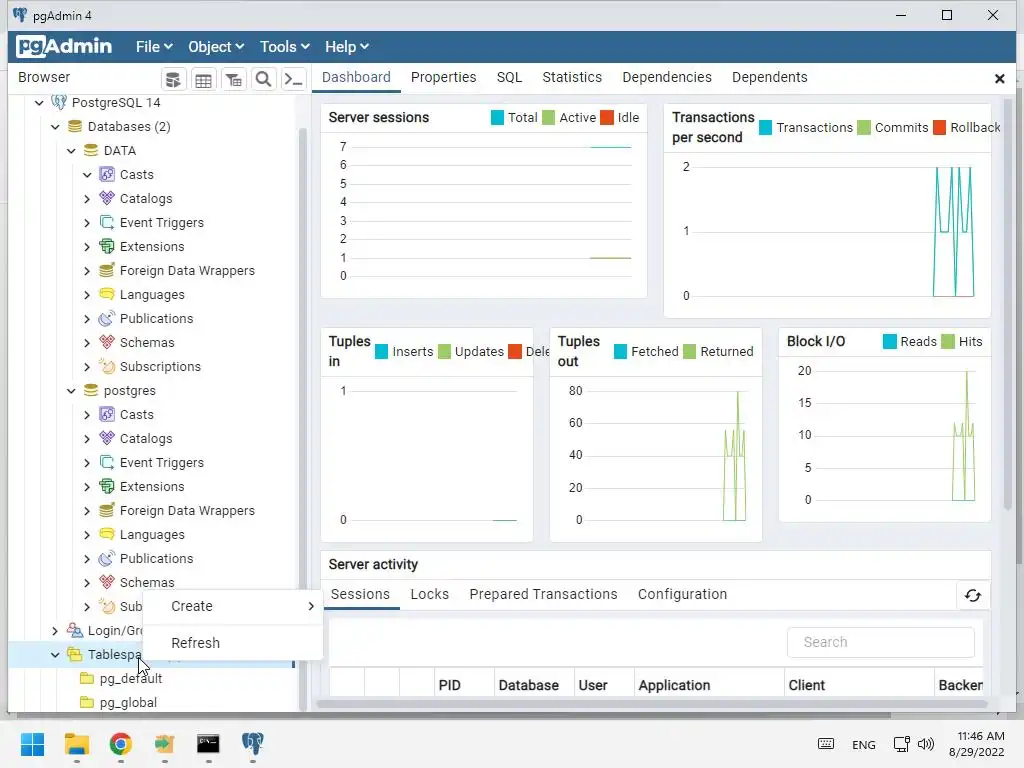Click the DATA database icon
The image size is (1024, 768).
(91, 151)
